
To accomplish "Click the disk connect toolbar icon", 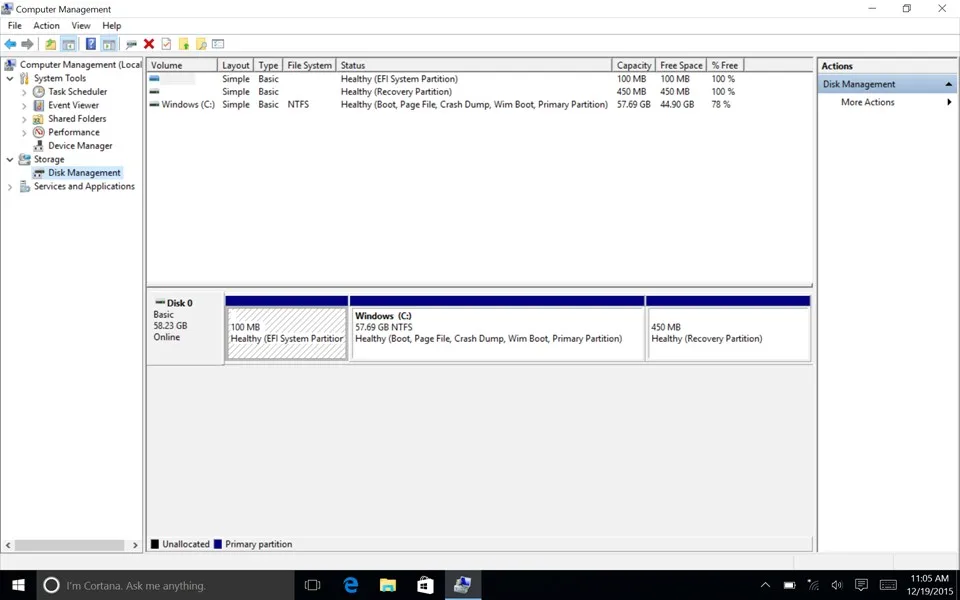I will (x=130, y=44).
